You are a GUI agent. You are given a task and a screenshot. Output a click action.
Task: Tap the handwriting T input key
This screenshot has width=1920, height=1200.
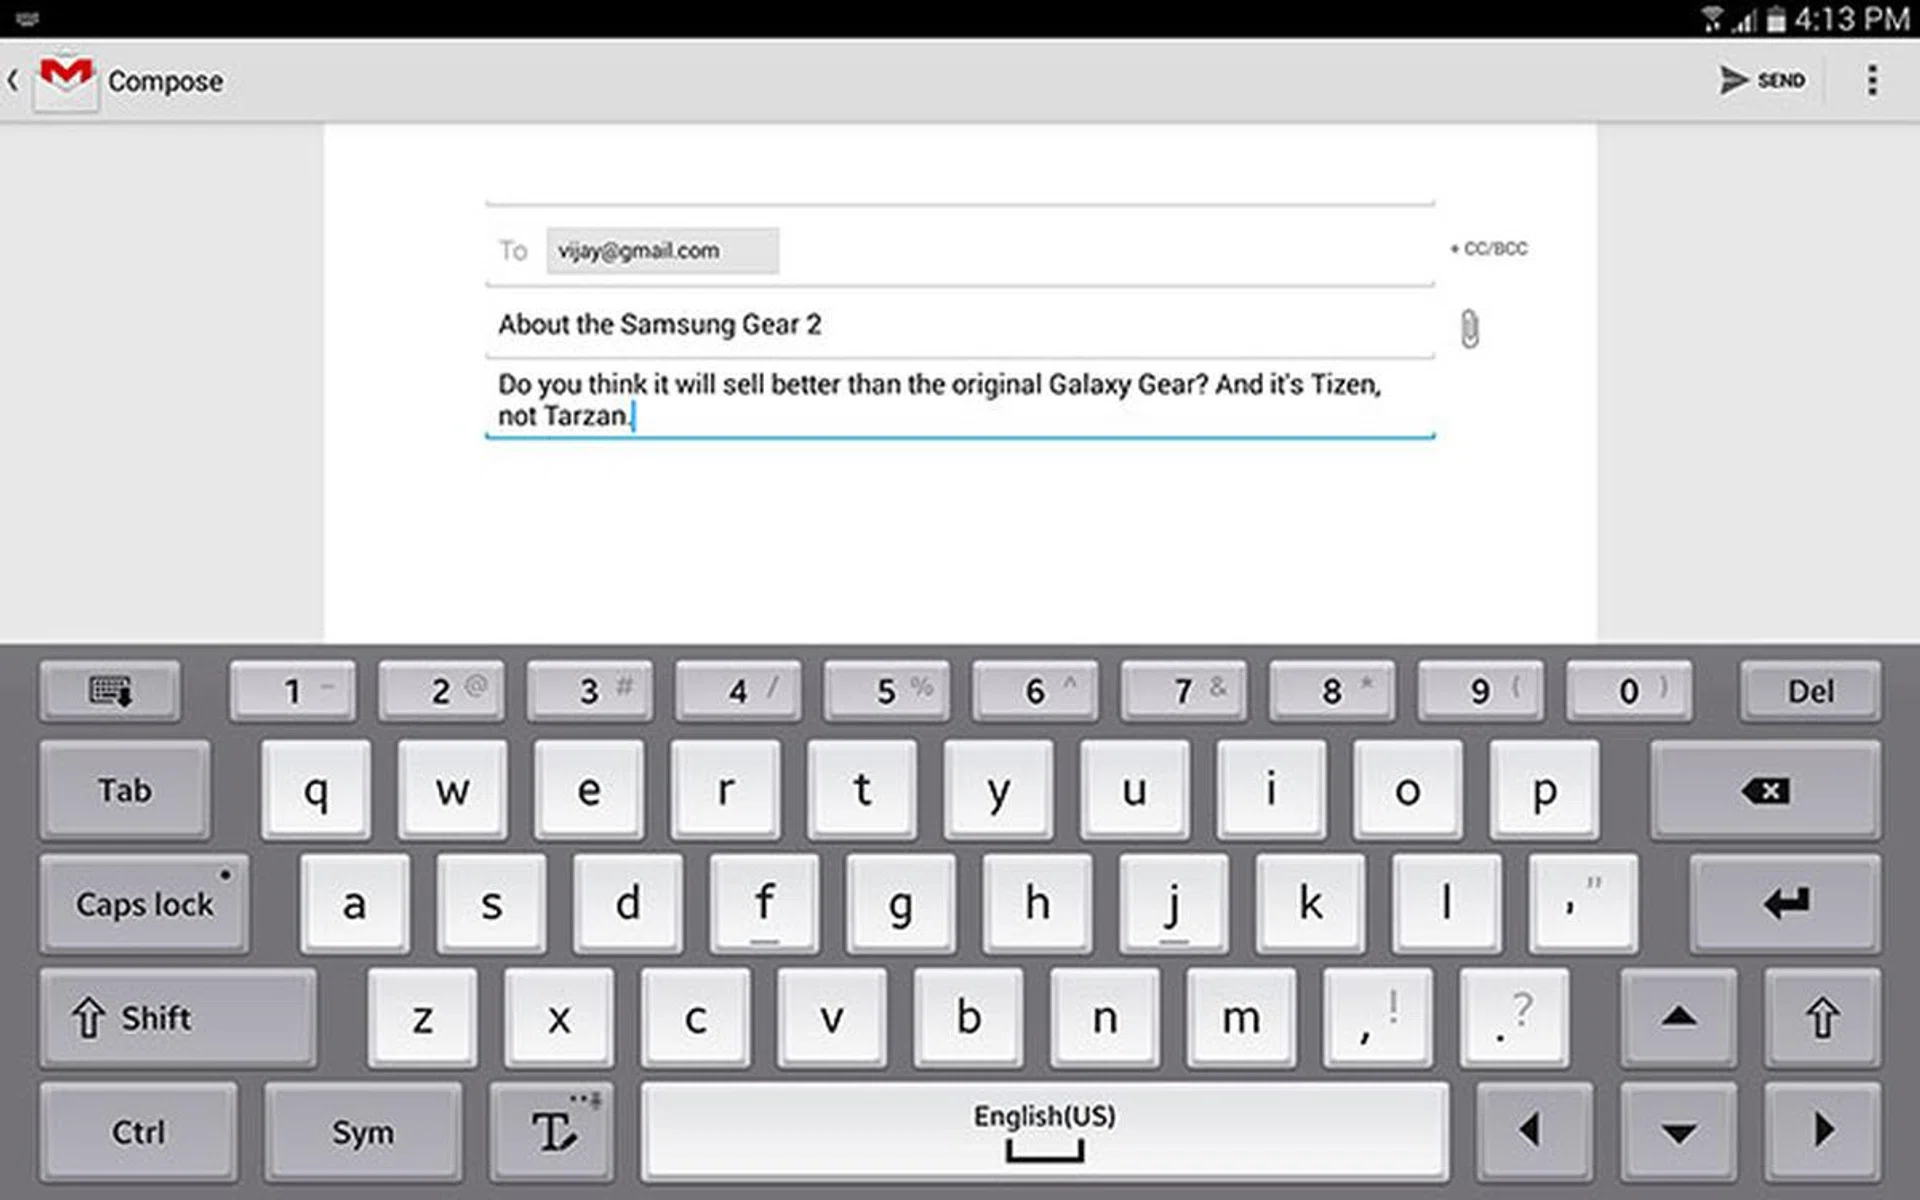click(552, 1132)
